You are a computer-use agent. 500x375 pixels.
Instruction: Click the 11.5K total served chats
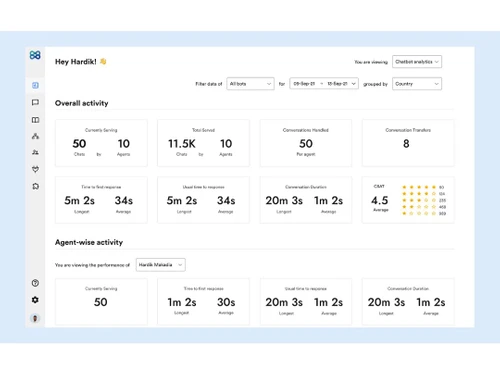pos(182,144)
